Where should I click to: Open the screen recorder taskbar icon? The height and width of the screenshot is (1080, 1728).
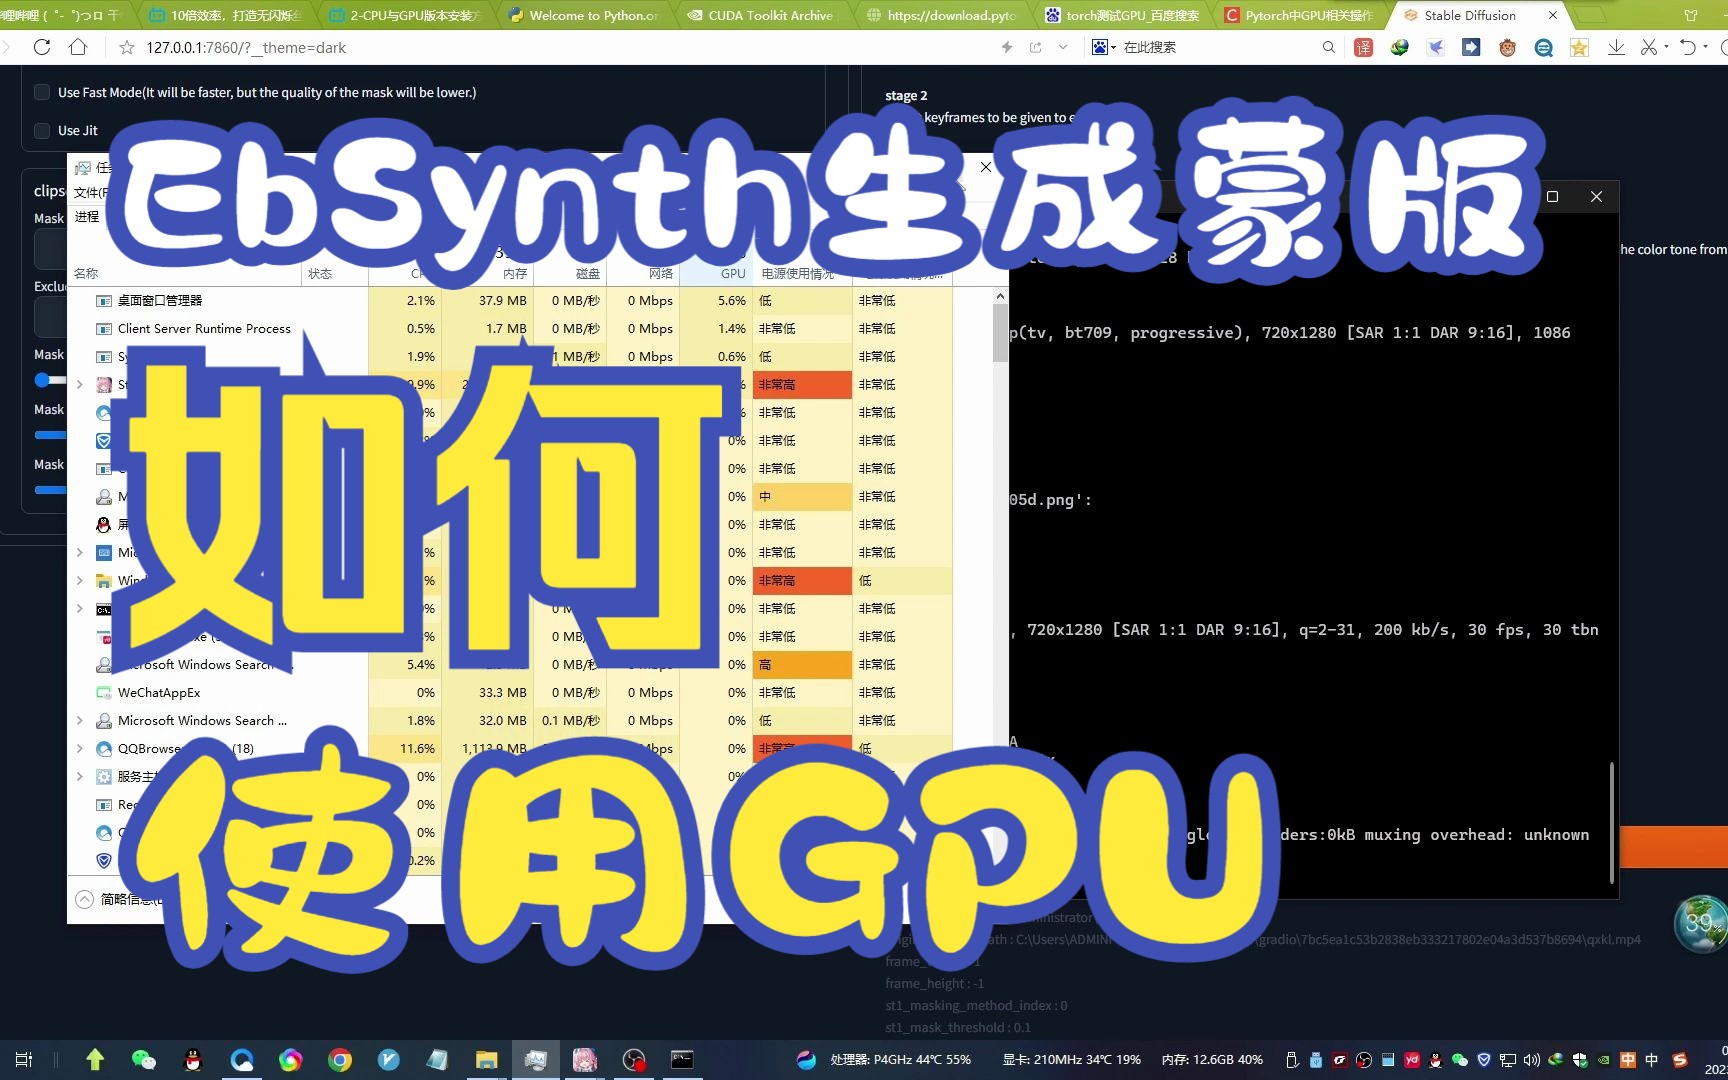pyautogui.click(x=633, y=1059)
